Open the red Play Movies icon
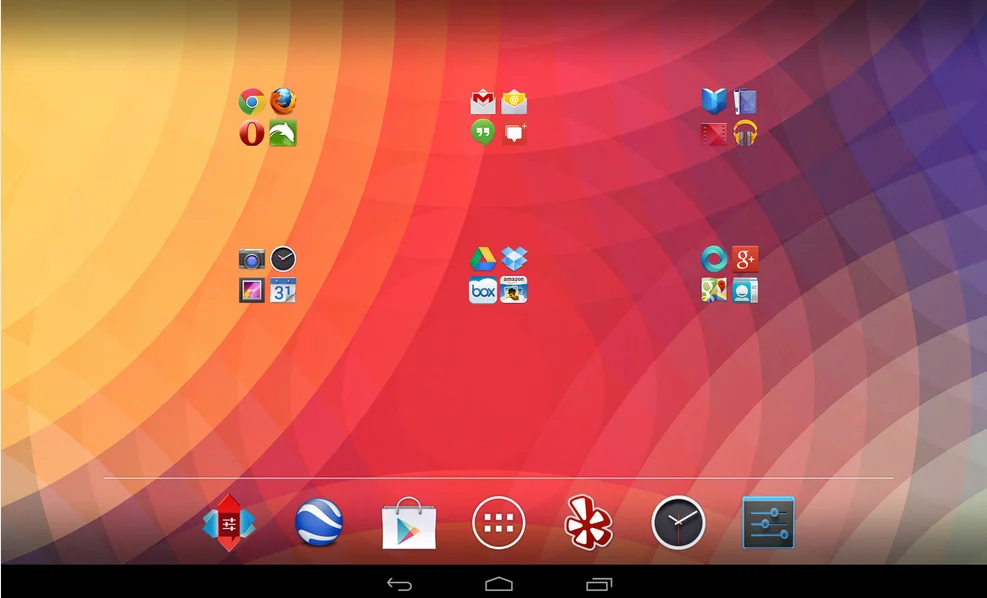 pyautogui.click(x=714, y=133)
